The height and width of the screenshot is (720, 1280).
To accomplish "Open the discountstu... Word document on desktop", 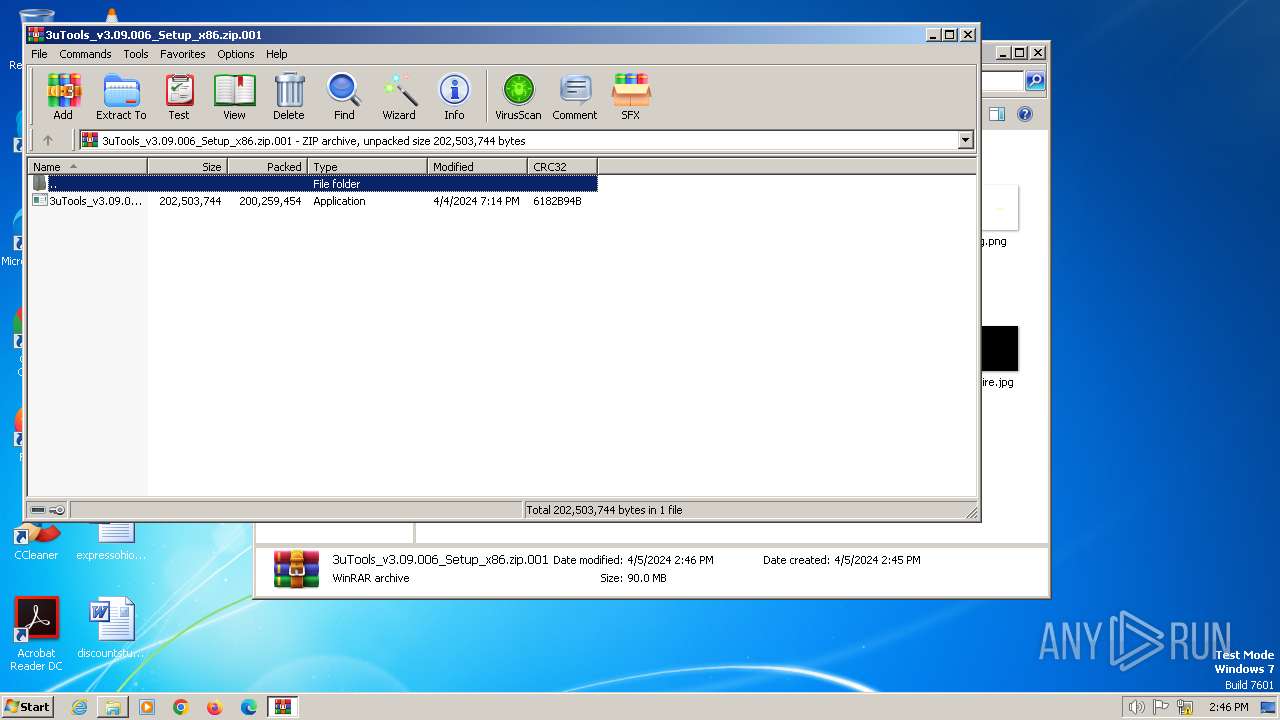I will 111,629.
